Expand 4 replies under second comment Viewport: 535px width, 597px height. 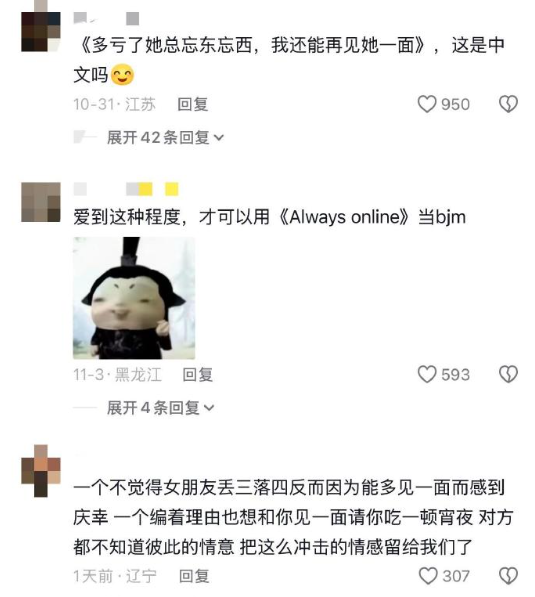160,408
